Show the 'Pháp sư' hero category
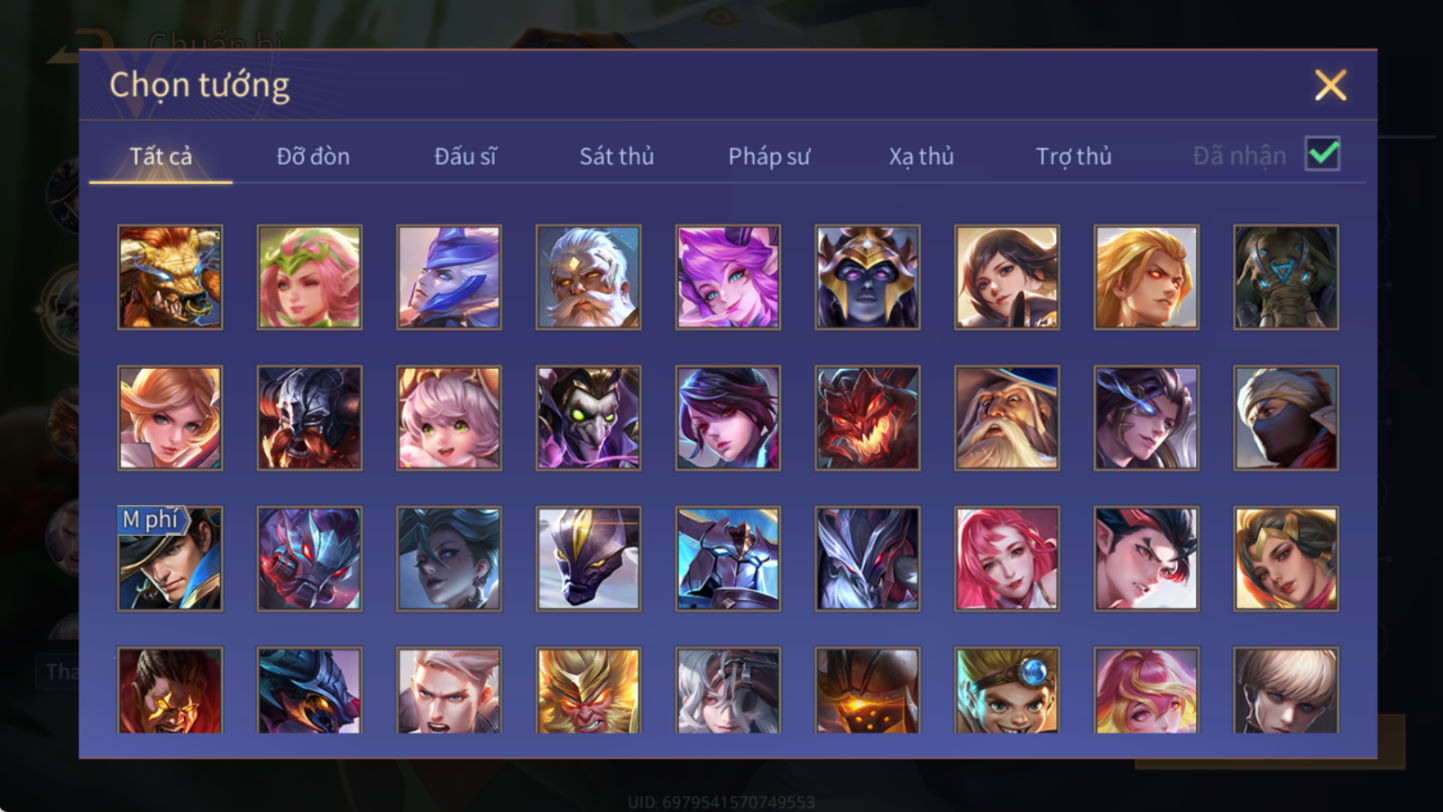The height and width of the screenshot is (812, 1443). 769,156
